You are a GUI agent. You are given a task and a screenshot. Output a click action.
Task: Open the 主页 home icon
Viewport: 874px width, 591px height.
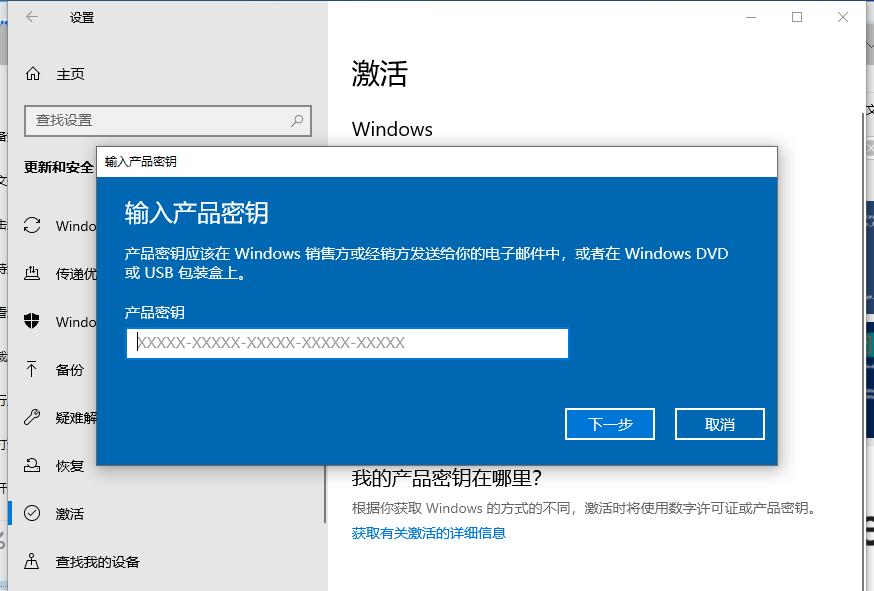click(33, 74)
